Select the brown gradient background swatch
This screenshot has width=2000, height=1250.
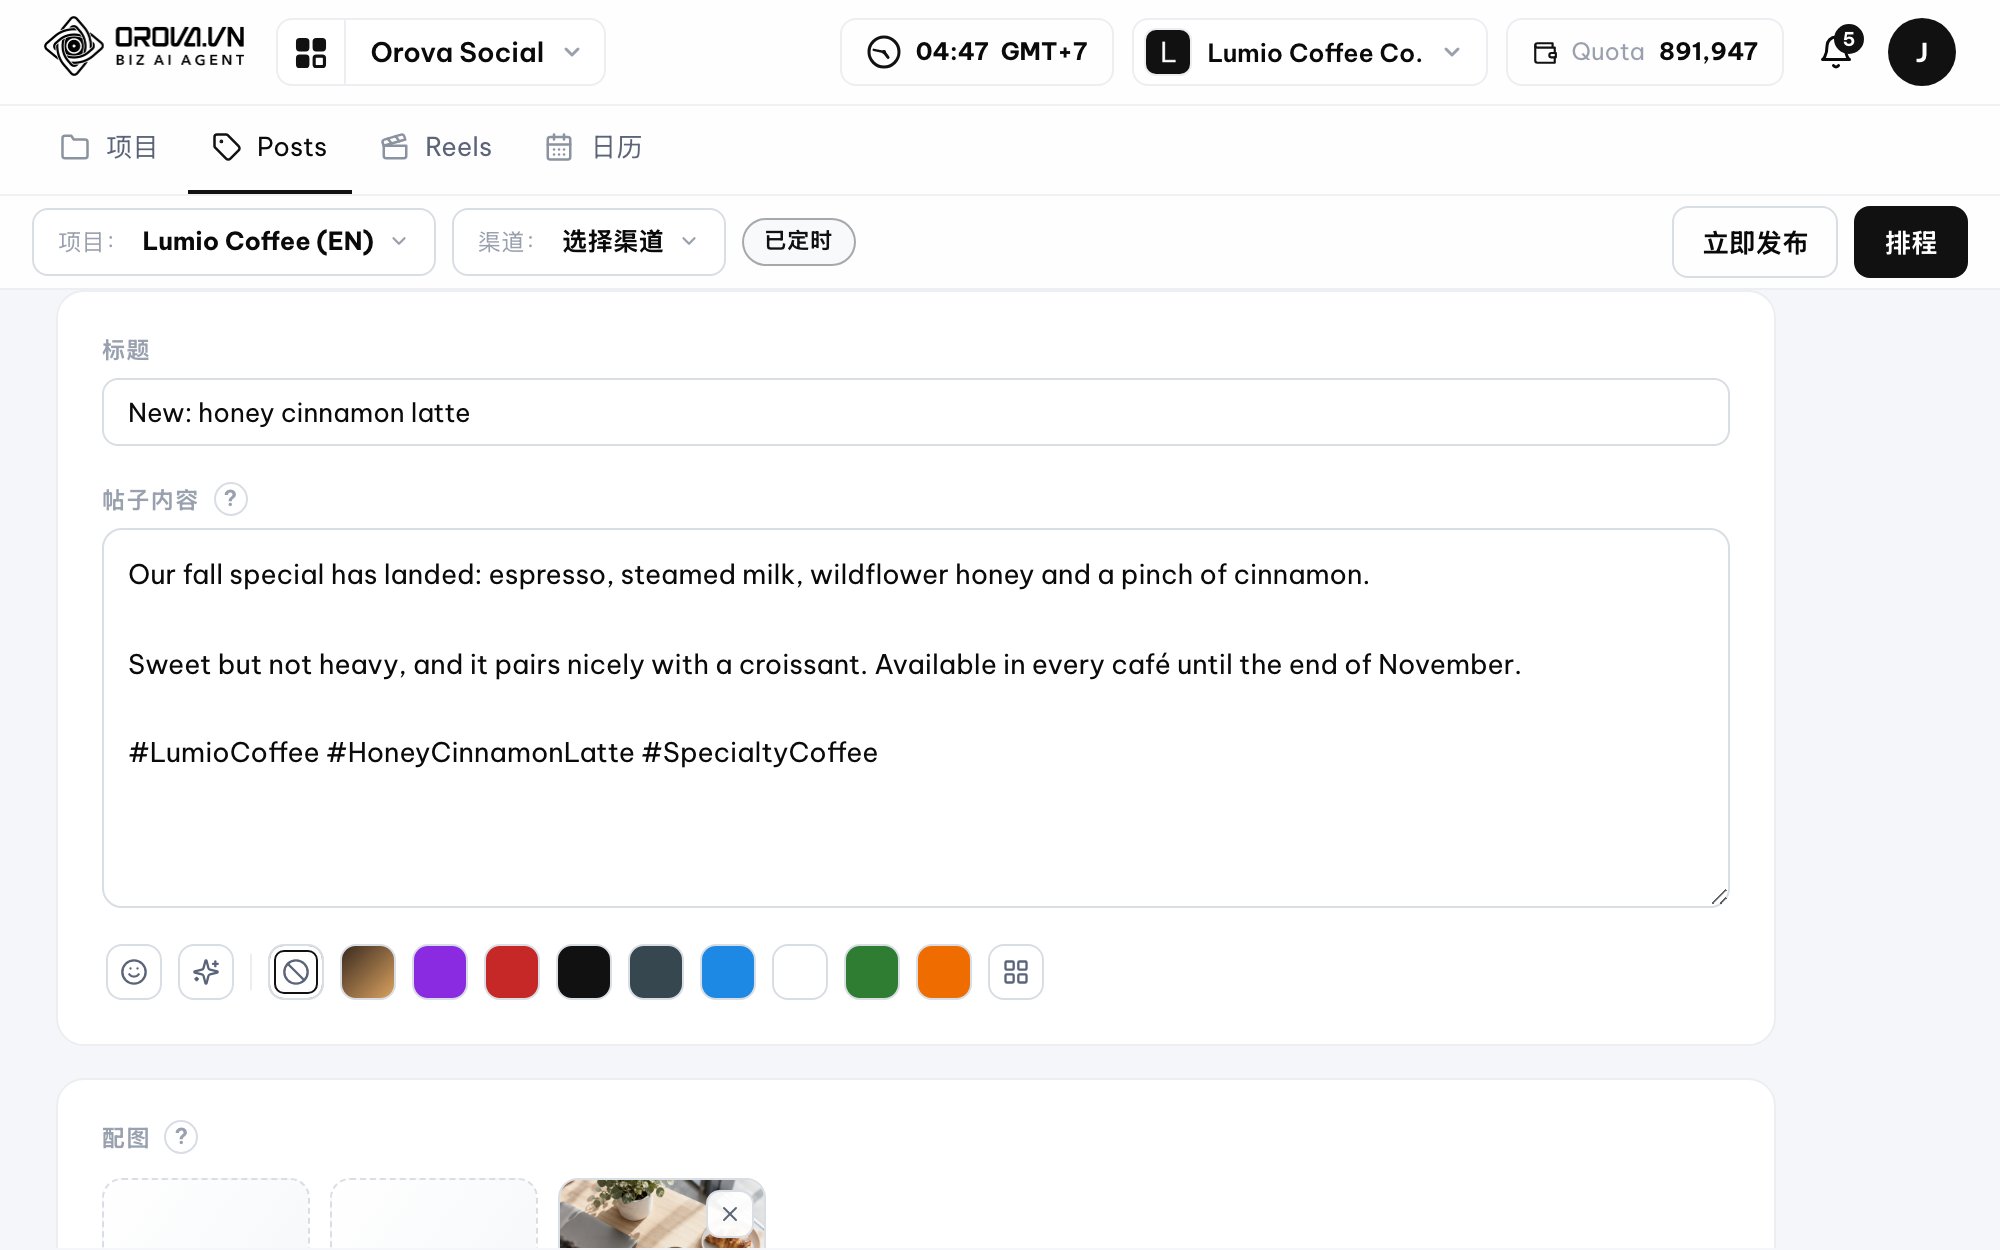click(x=368, y=972)
